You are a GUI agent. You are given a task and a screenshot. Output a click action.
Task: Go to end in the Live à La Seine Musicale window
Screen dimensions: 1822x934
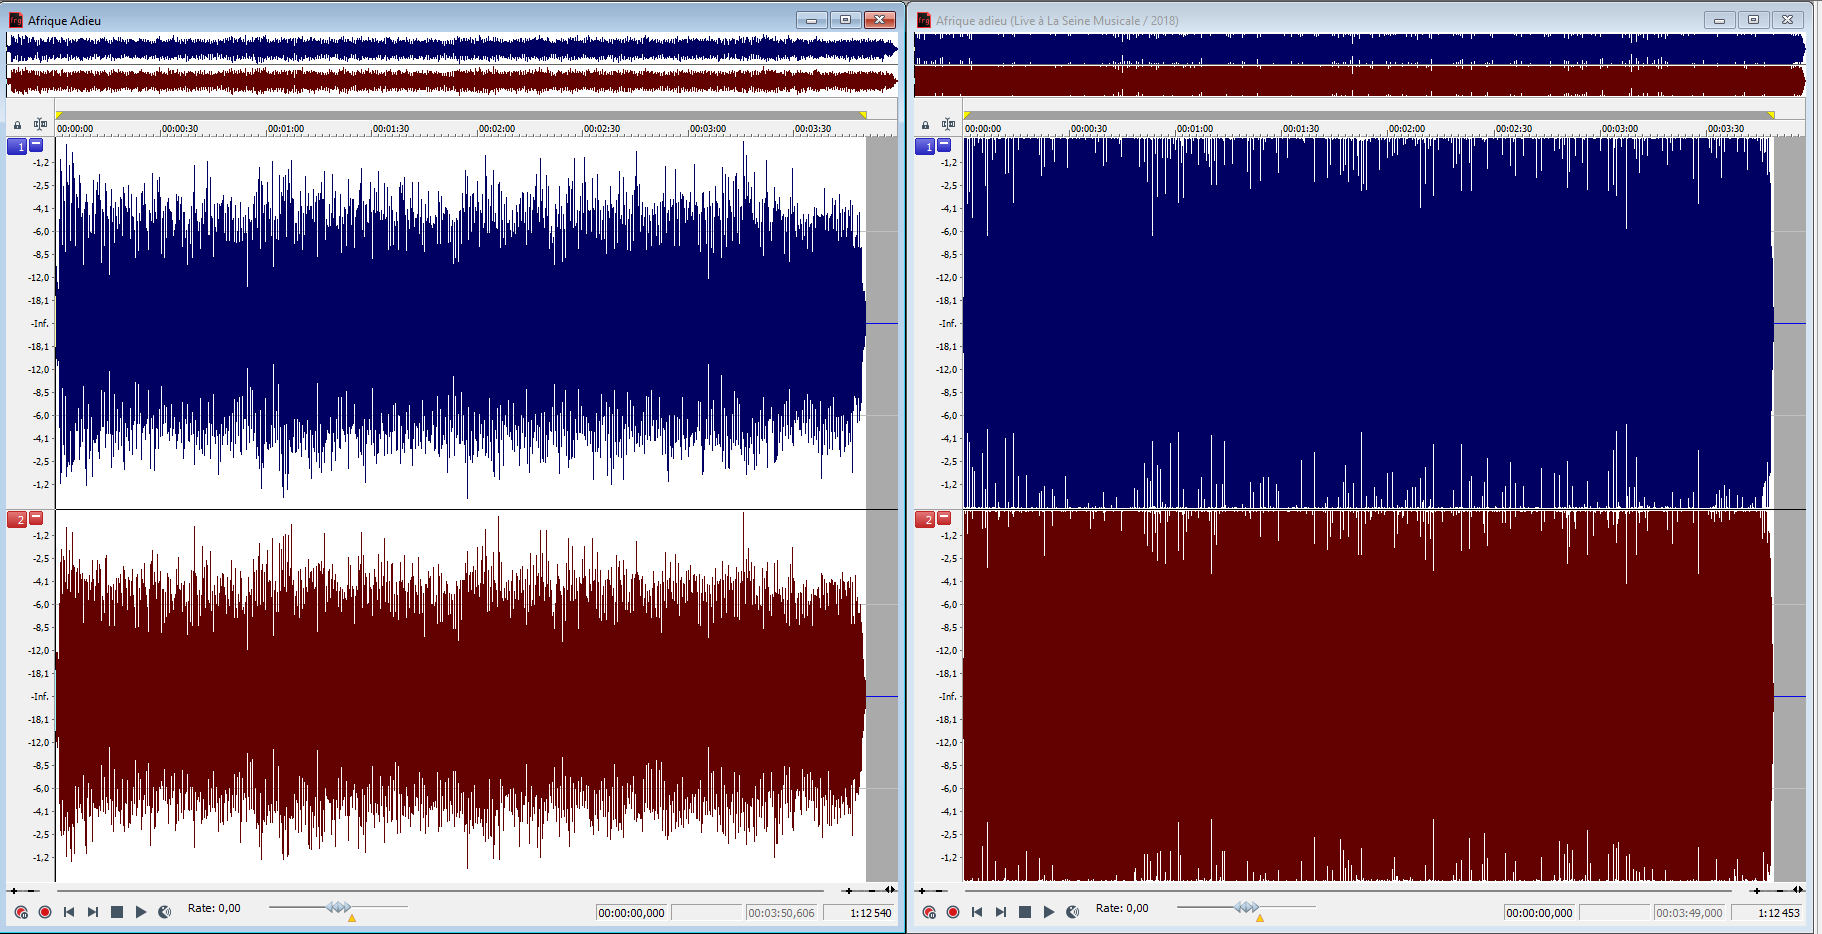click(x=1001, y=912)
